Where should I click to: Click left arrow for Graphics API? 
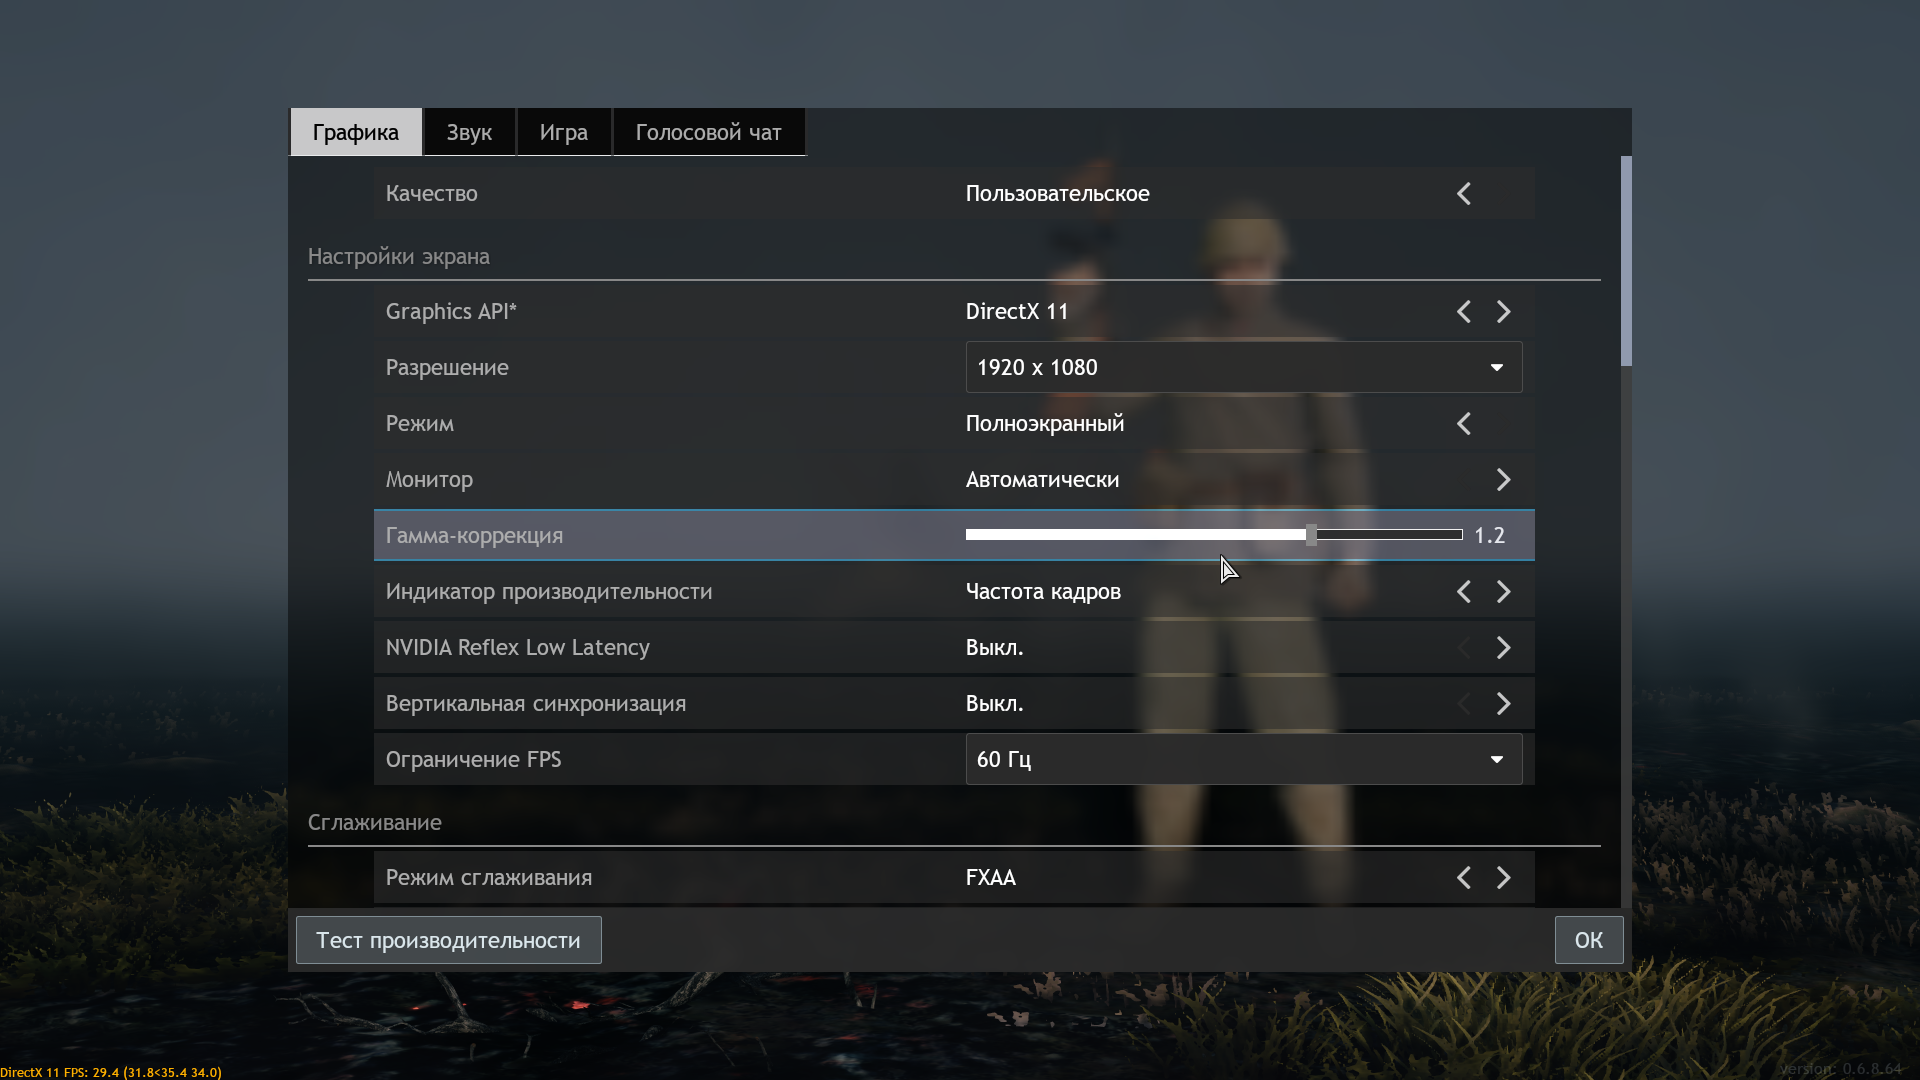[x=1464, y=312]
